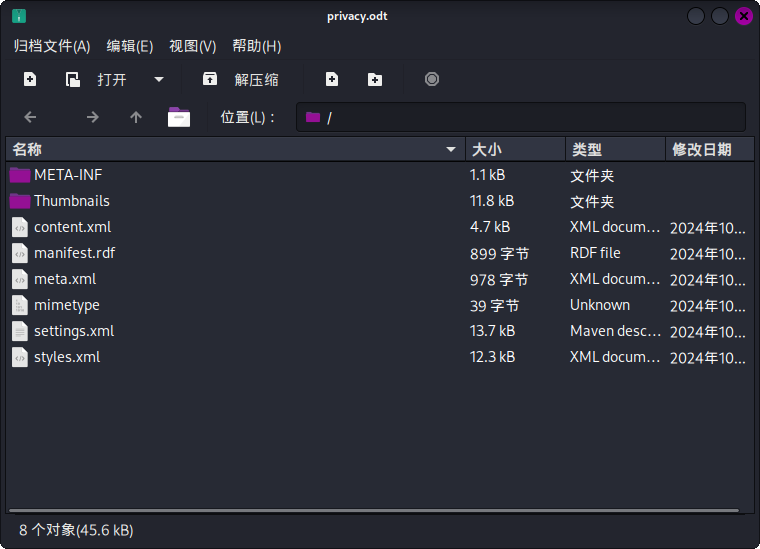Expand the 打开 dropdown arrow
This screenshot has height=549, width=760.
pos(158,79)
